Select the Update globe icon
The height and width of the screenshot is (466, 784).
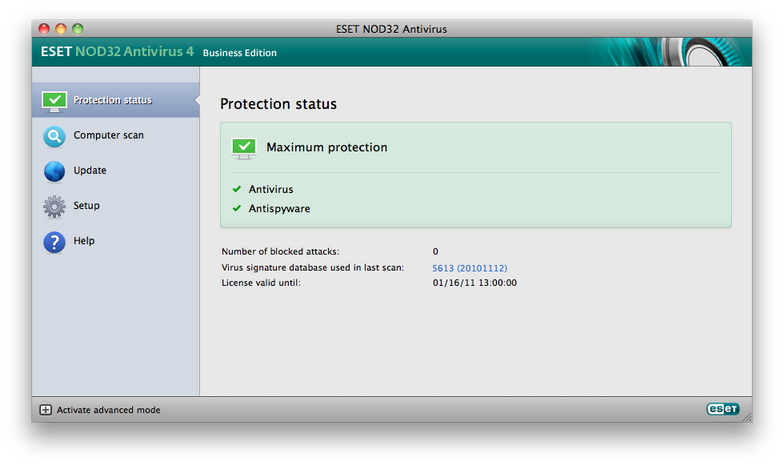[54, 172]
